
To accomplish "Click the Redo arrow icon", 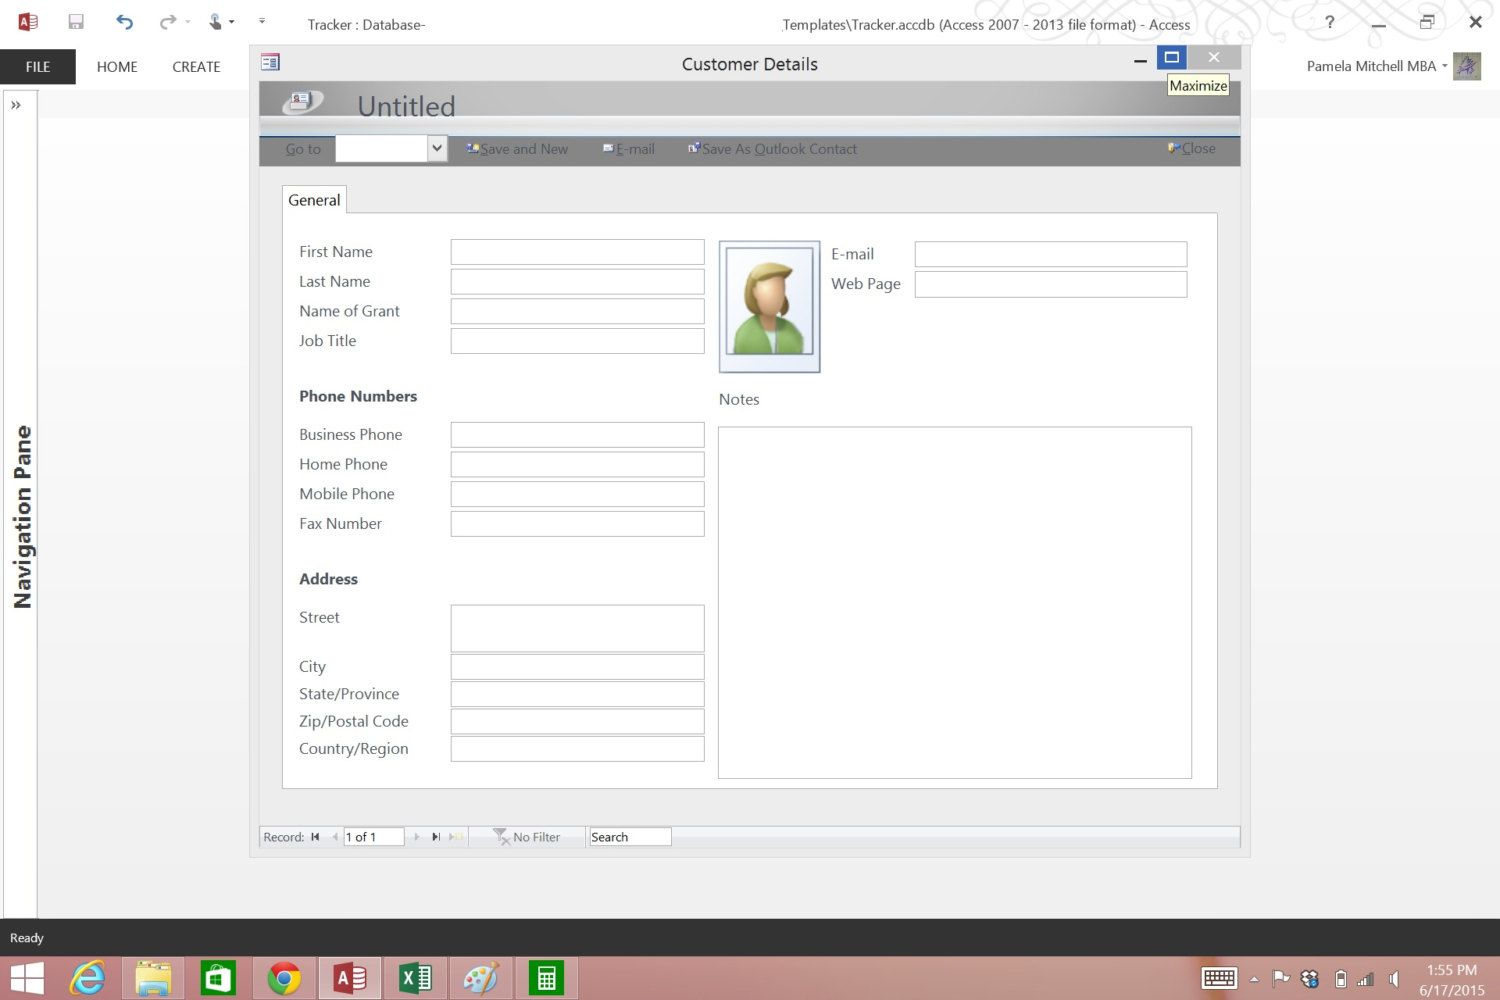I will pos(167,22).
